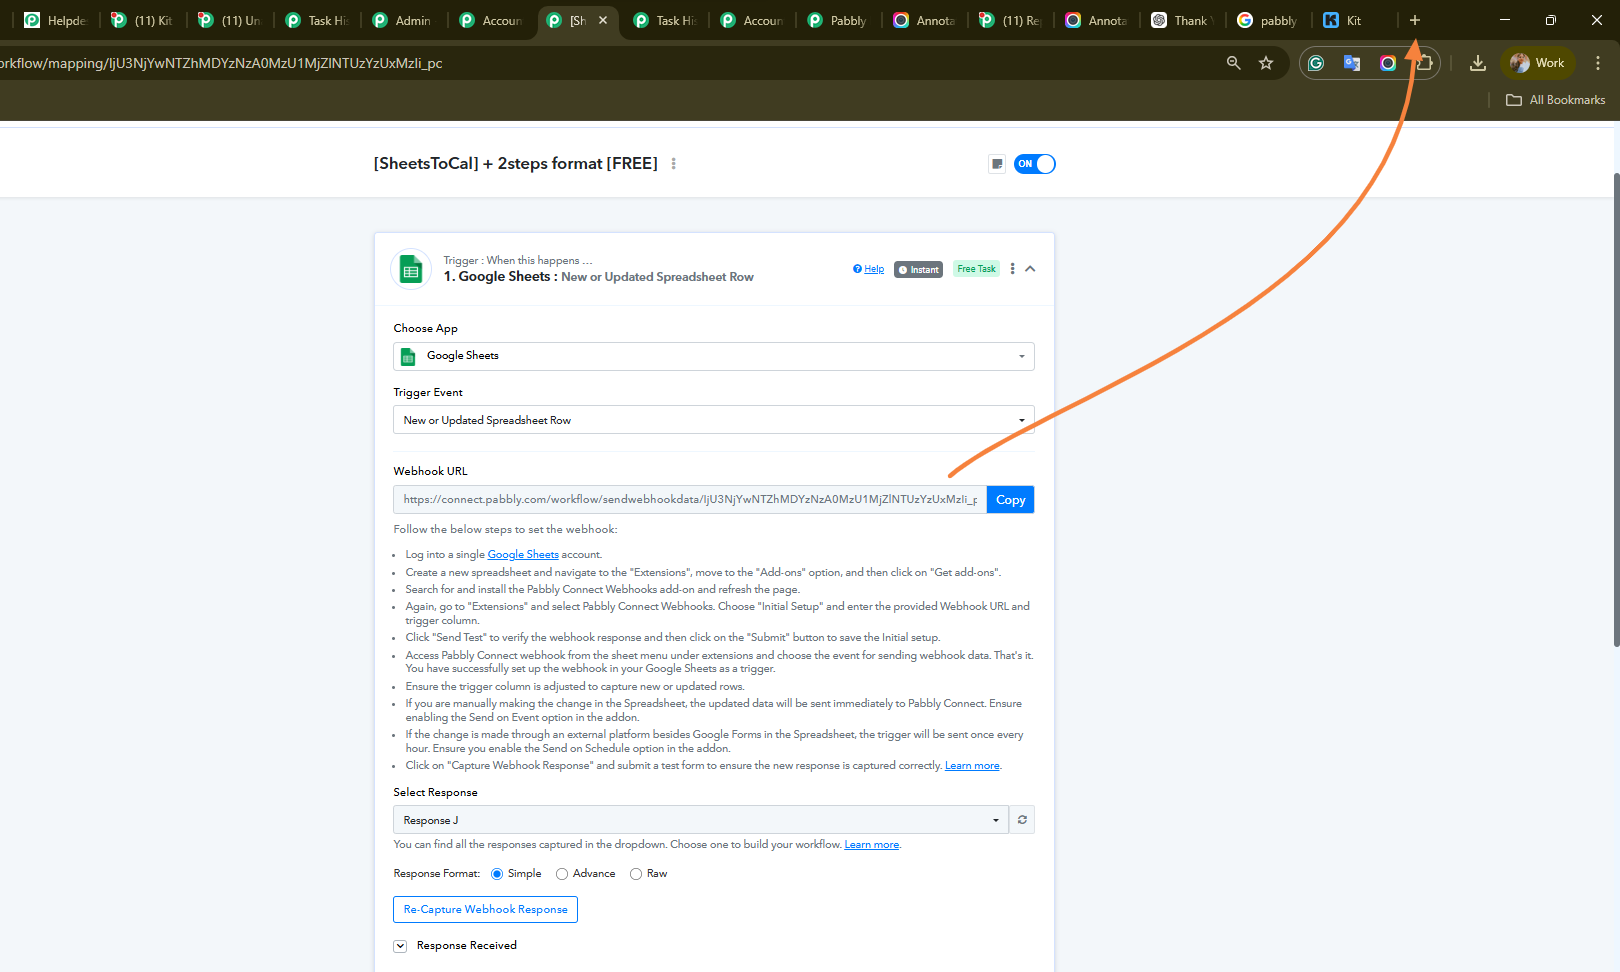
Task: Click the Grammarly extension icon
Action: pos(1316,63)
